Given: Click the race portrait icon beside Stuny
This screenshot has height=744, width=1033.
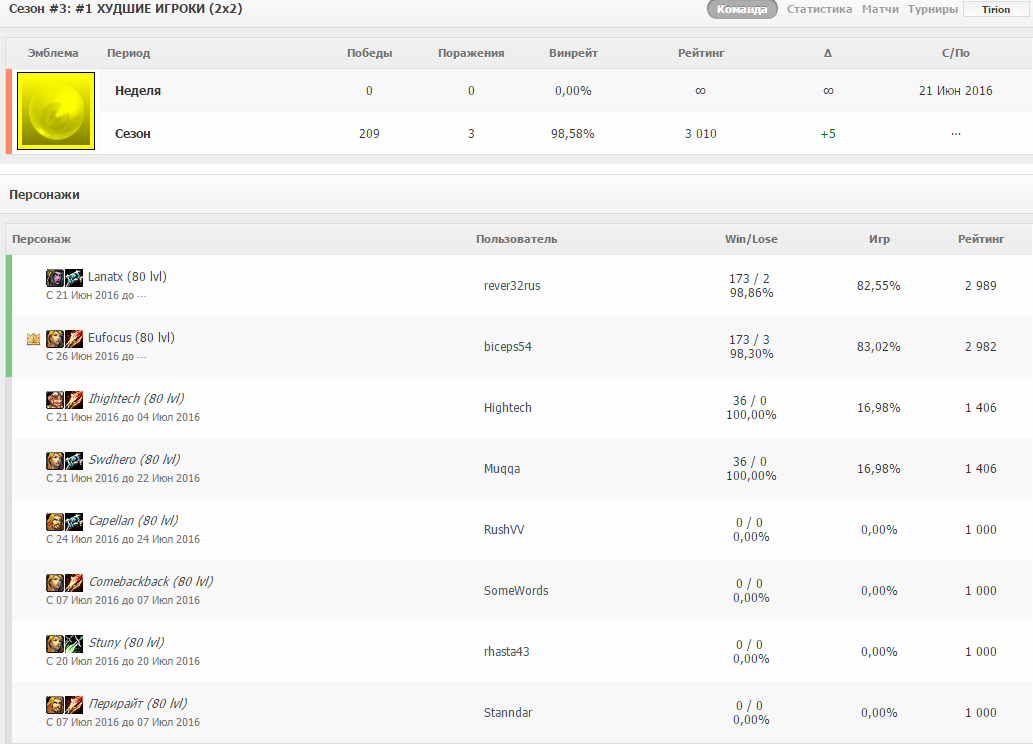Looking at the screenshot, I should point(55,643).
